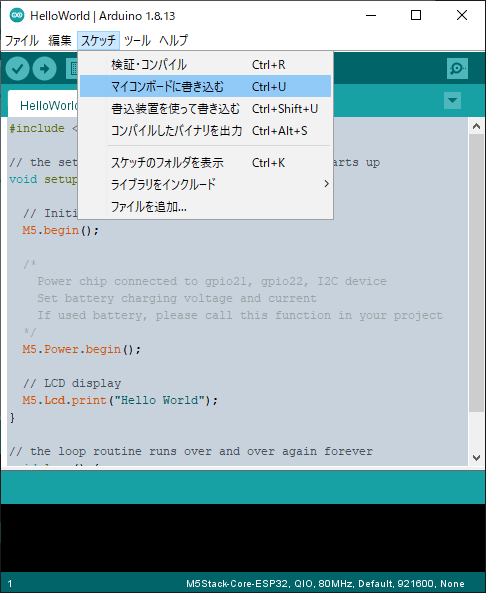Viewport: 486px width, 593px height.
Task: Choose 検証・コンパイル menu entry
Action: coord(205,65)
